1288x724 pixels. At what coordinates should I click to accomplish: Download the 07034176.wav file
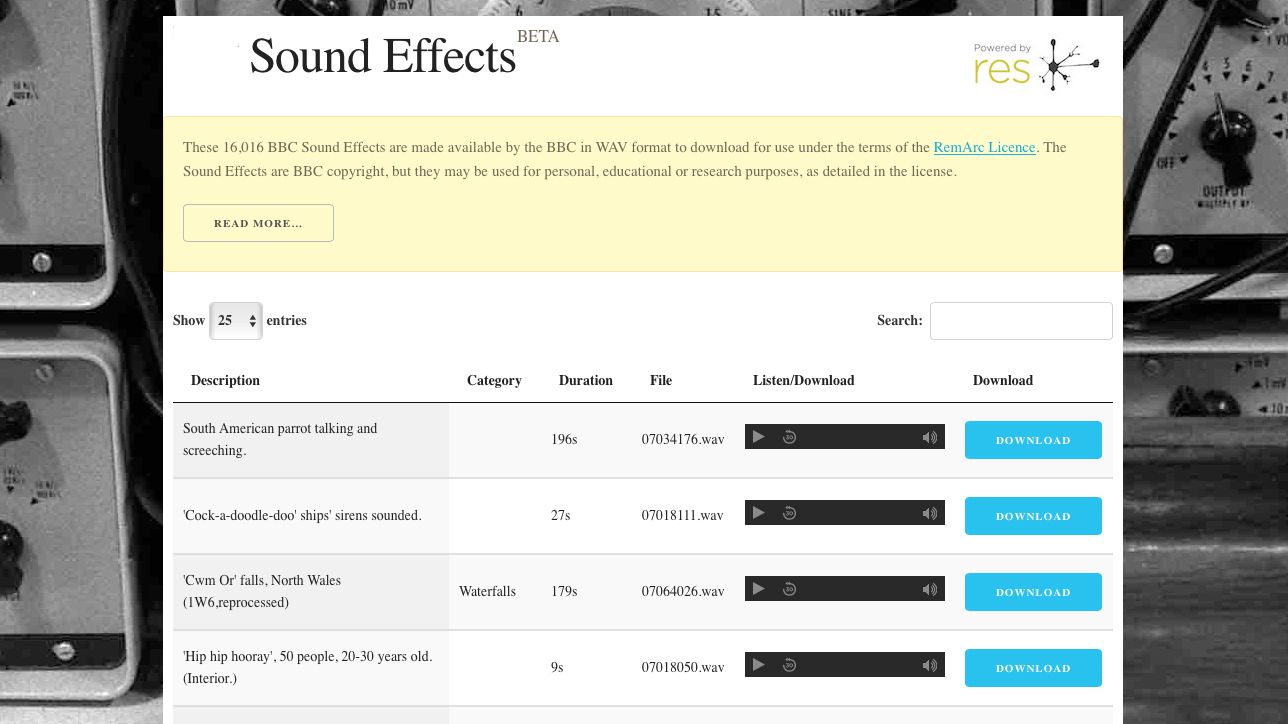pyautogui.click(x=1033, y=440)
